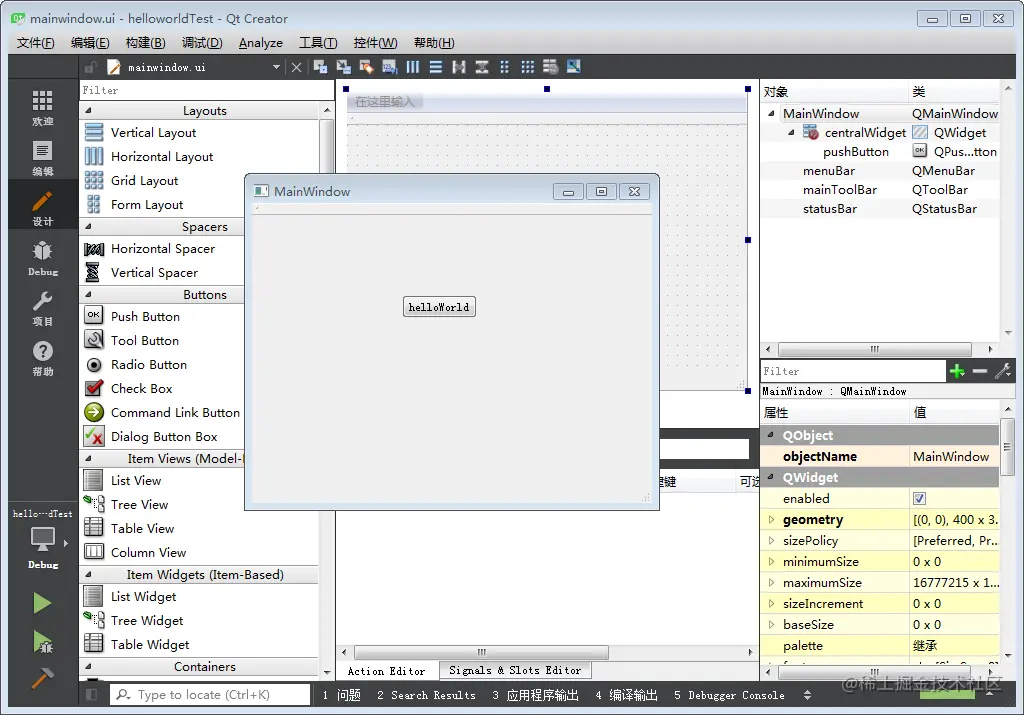Collapse the MainWindow node in object tree
Image resolution: width=1024 pixels, height=715 pixels.
coord(771,114)
